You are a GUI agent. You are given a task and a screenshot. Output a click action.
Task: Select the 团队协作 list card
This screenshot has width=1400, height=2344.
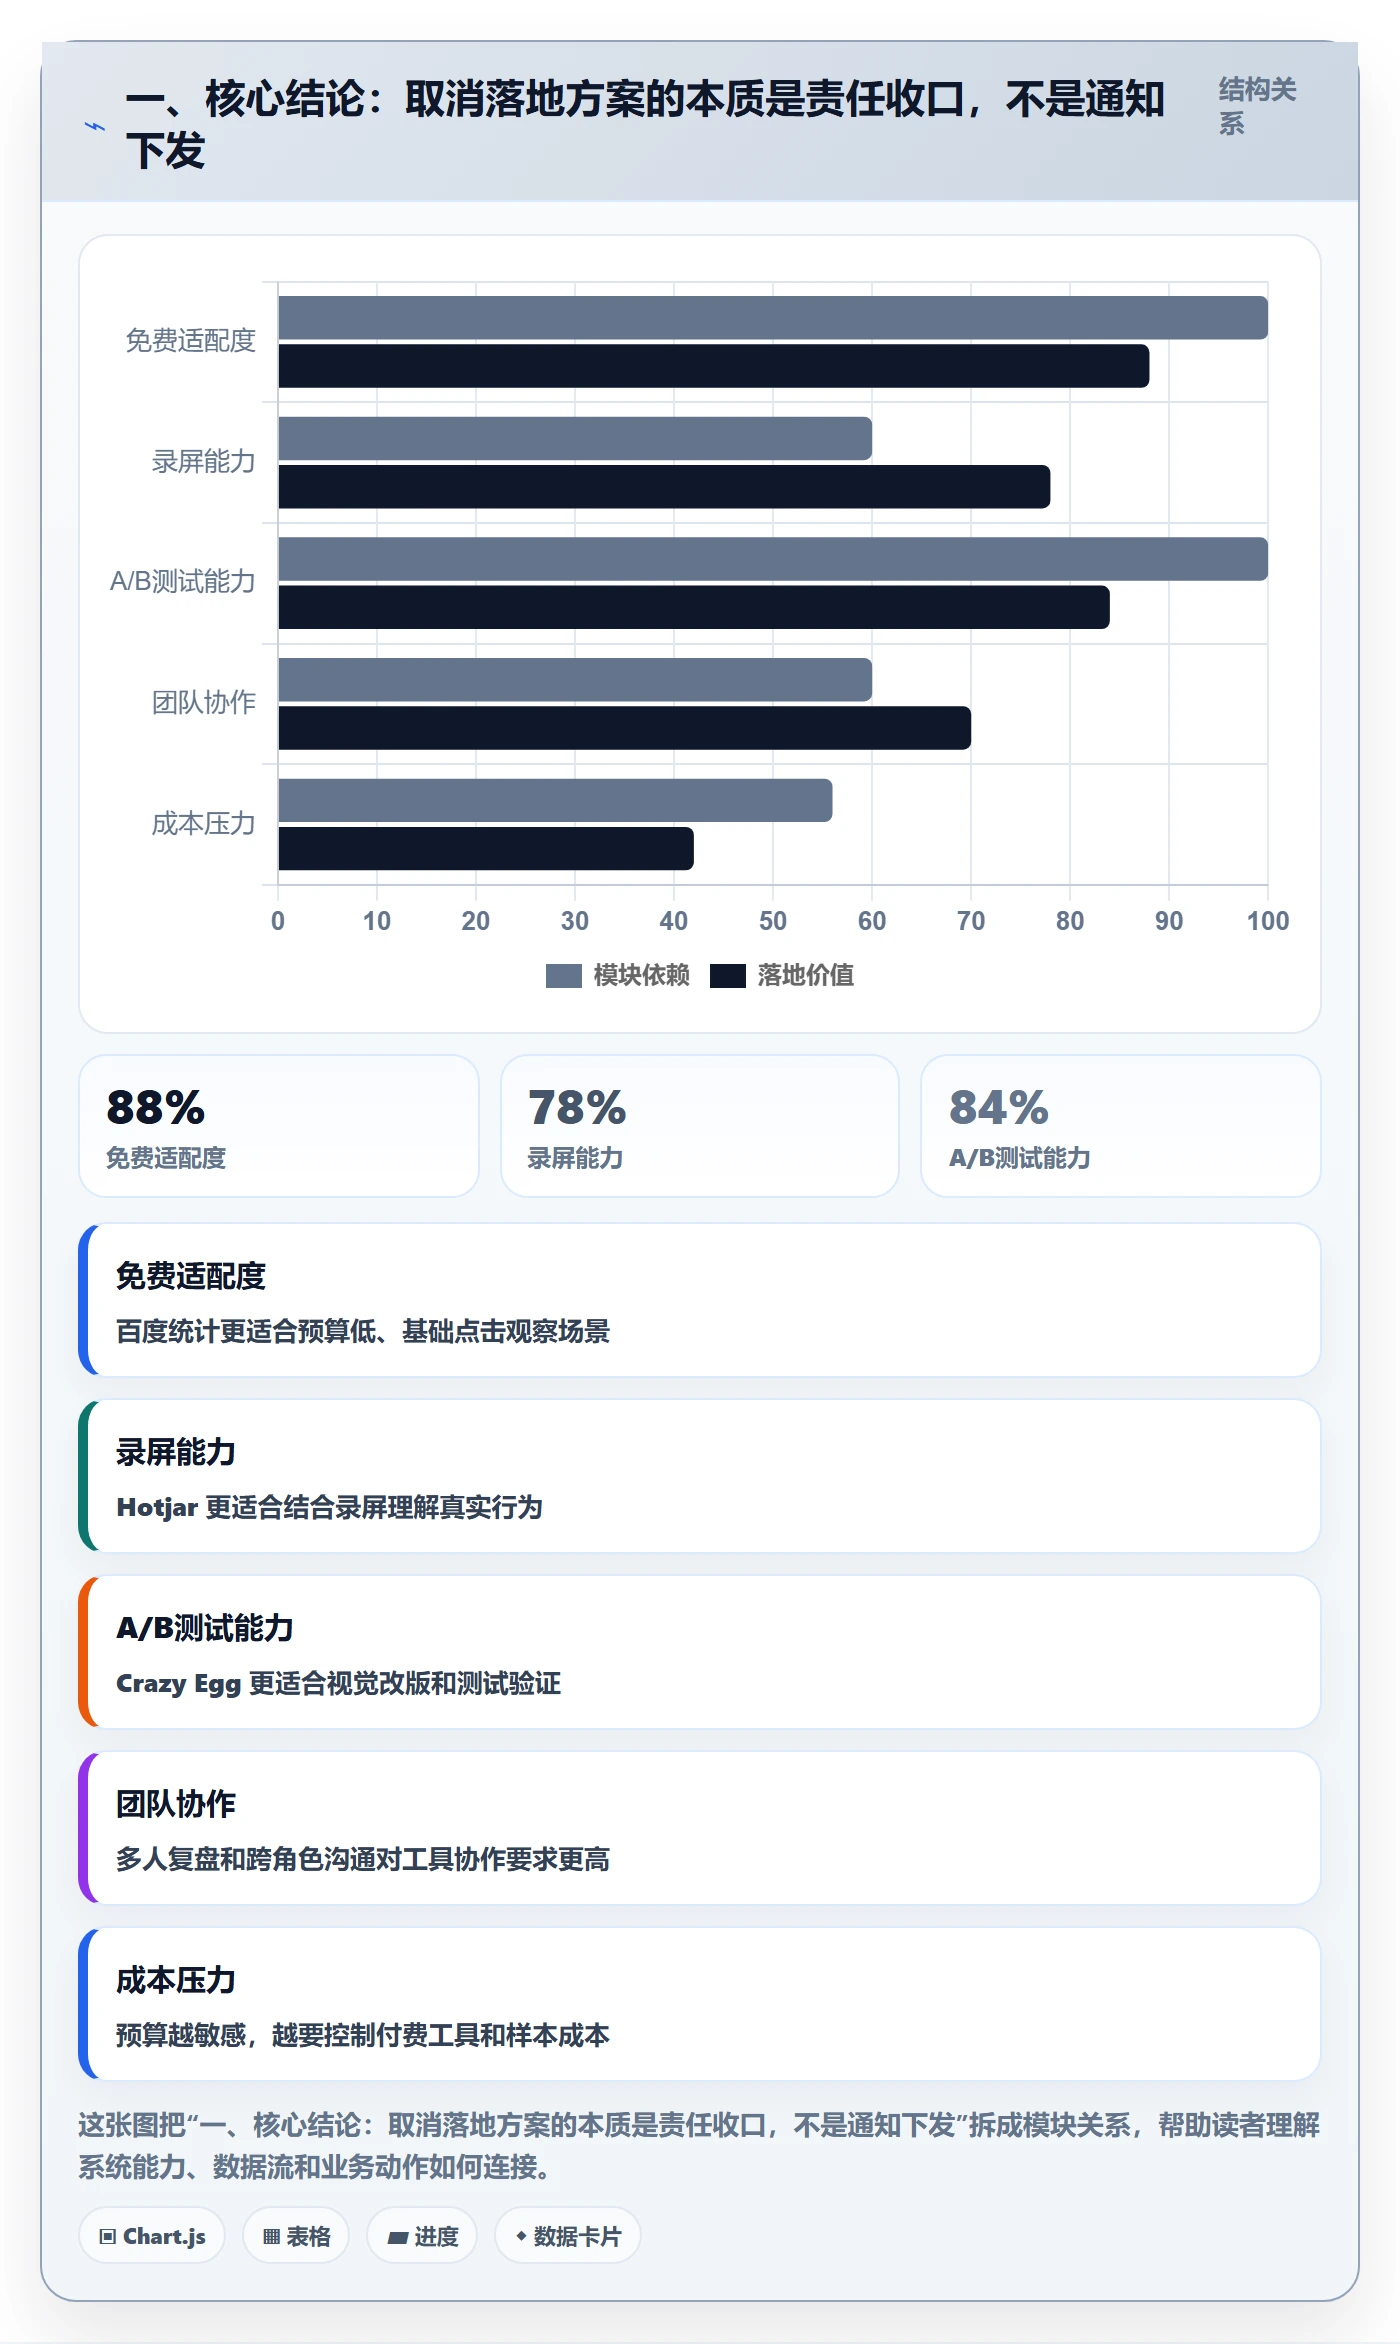click(x=700, y=1828)
